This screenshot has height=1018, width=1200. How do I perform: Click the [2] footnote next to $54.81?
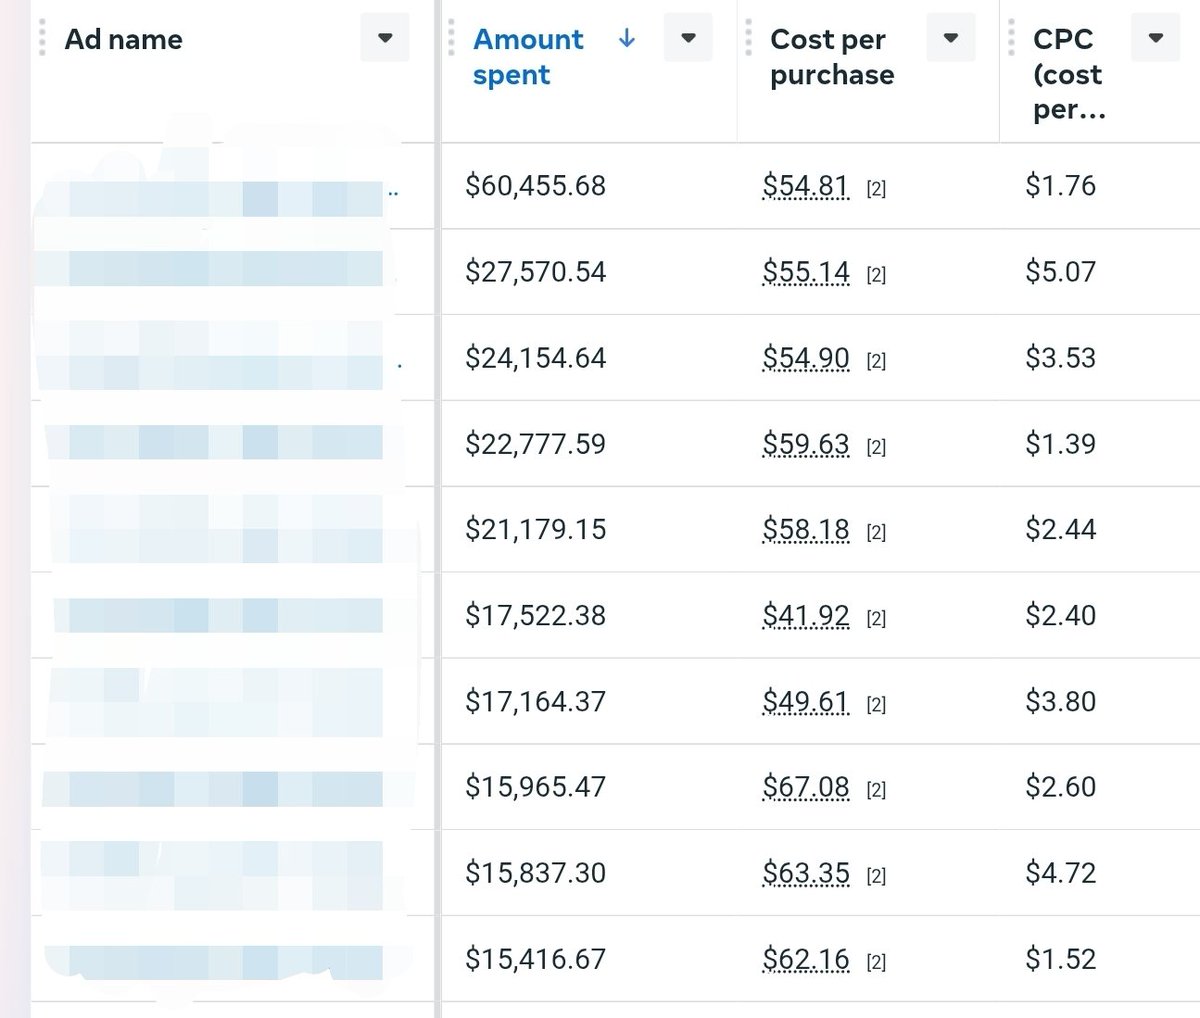876,189
